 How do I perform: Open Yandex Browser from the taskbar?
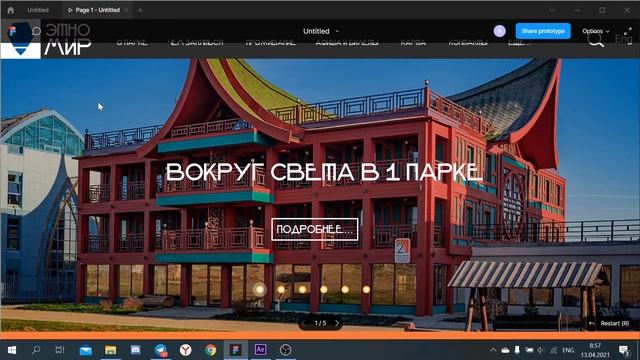[186, 350]
